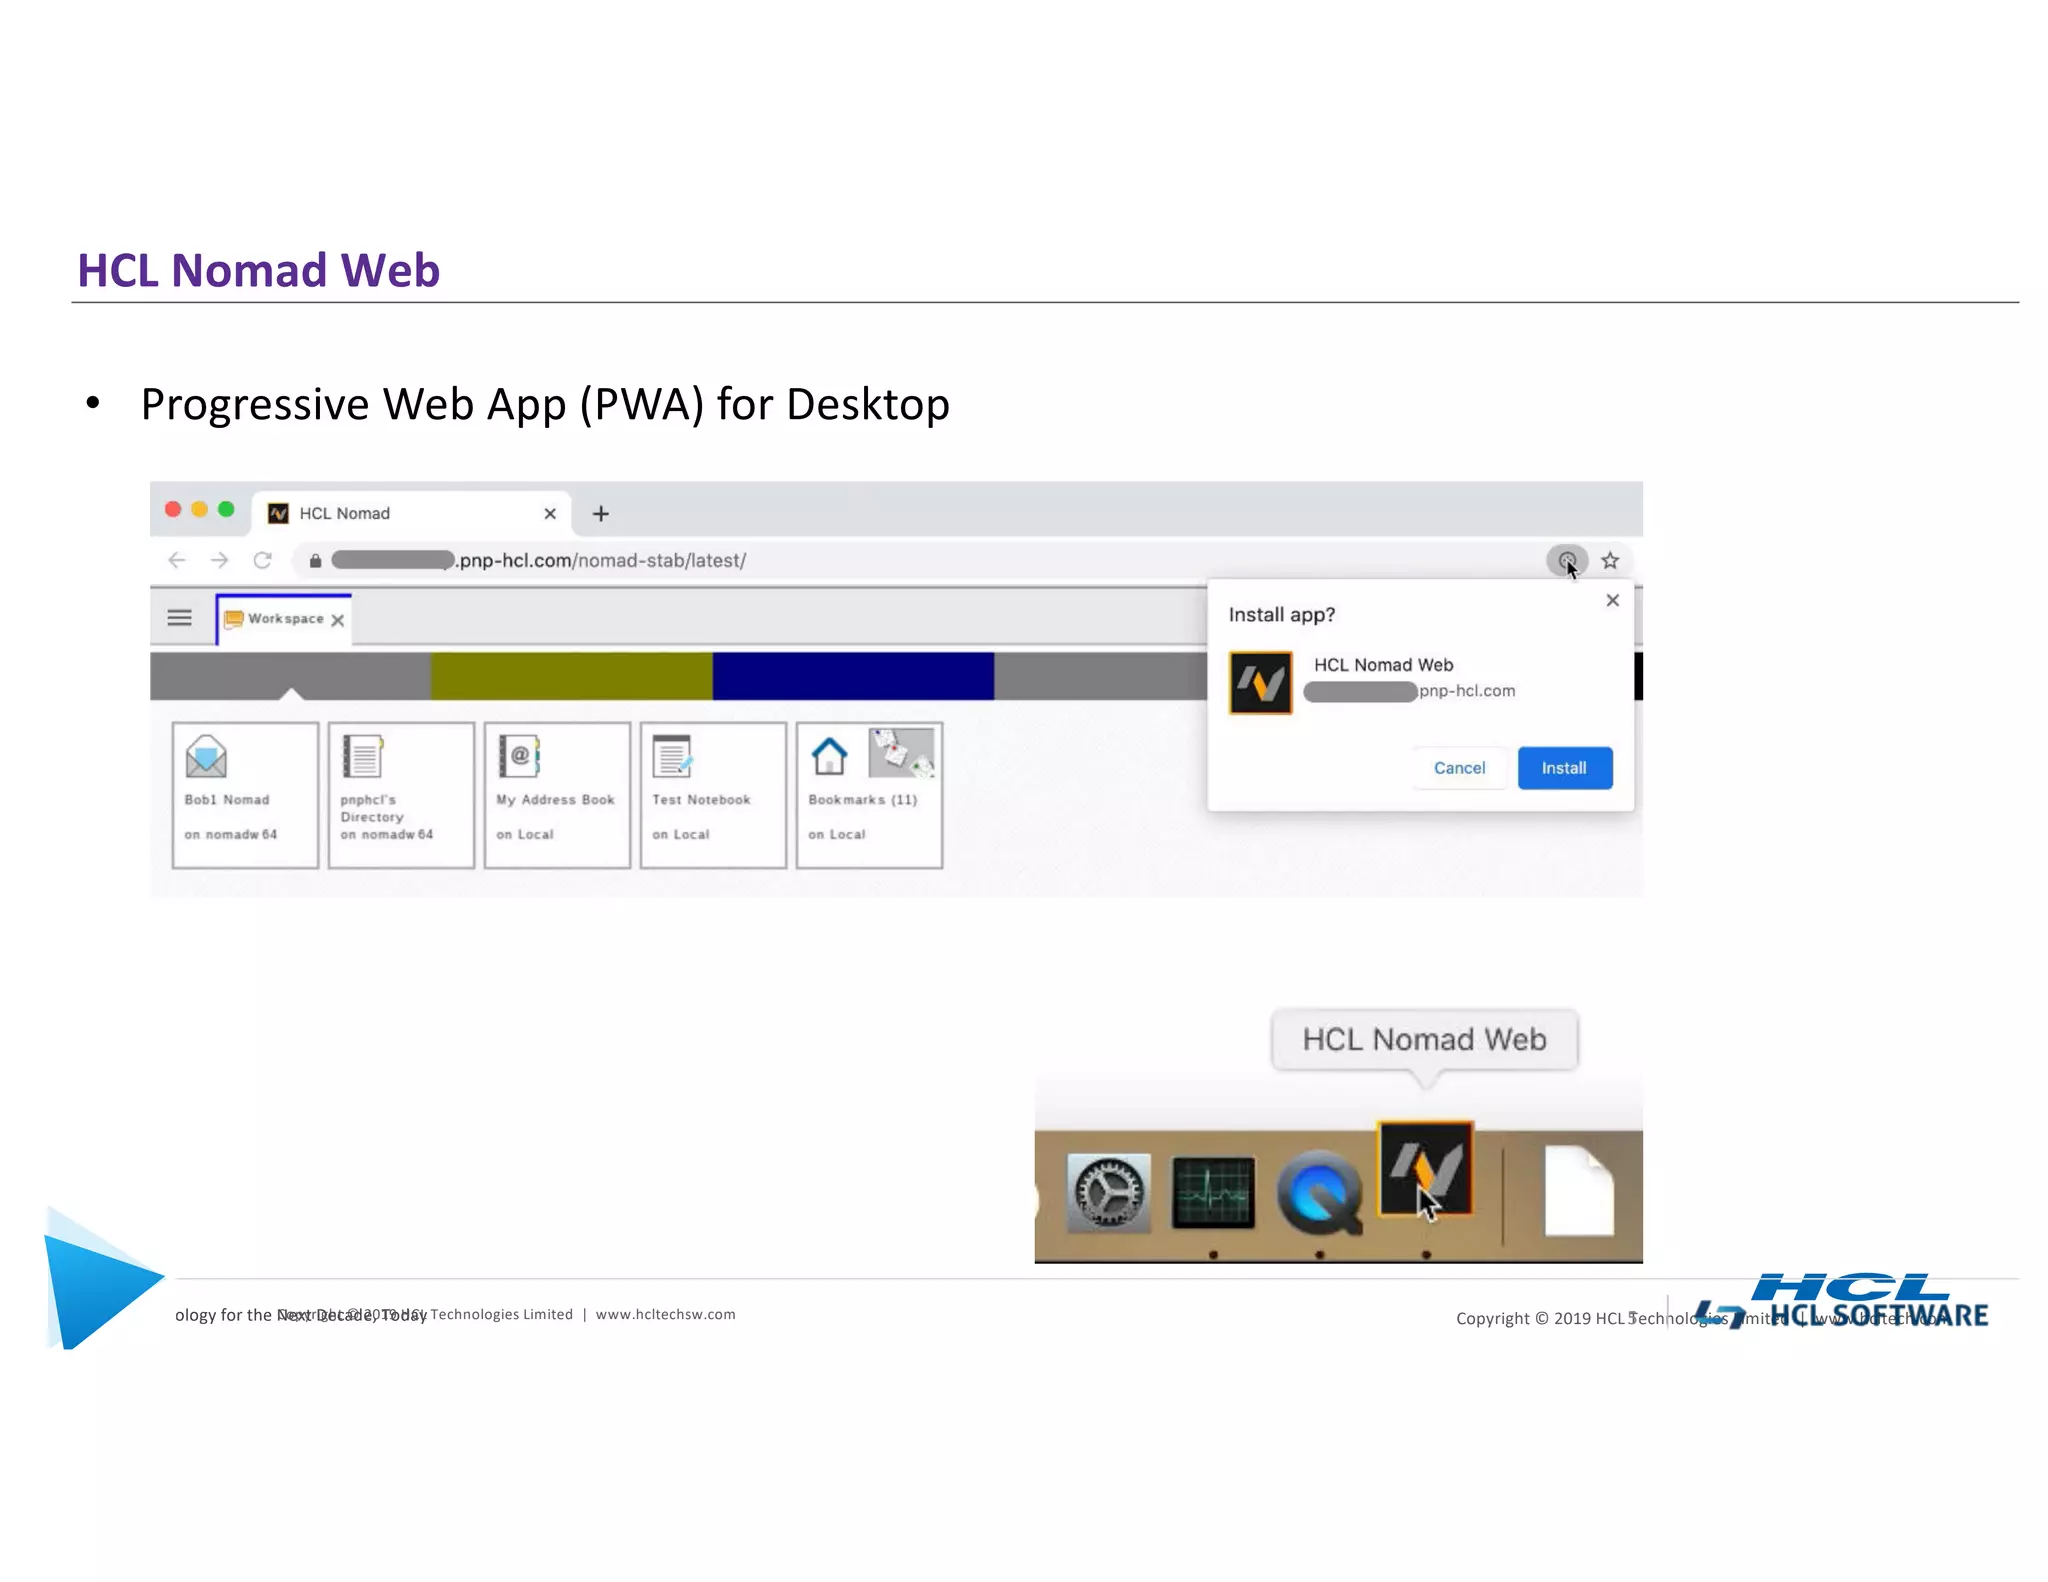
Task: Go back with the browser back arrow
Action: point(177,560)
